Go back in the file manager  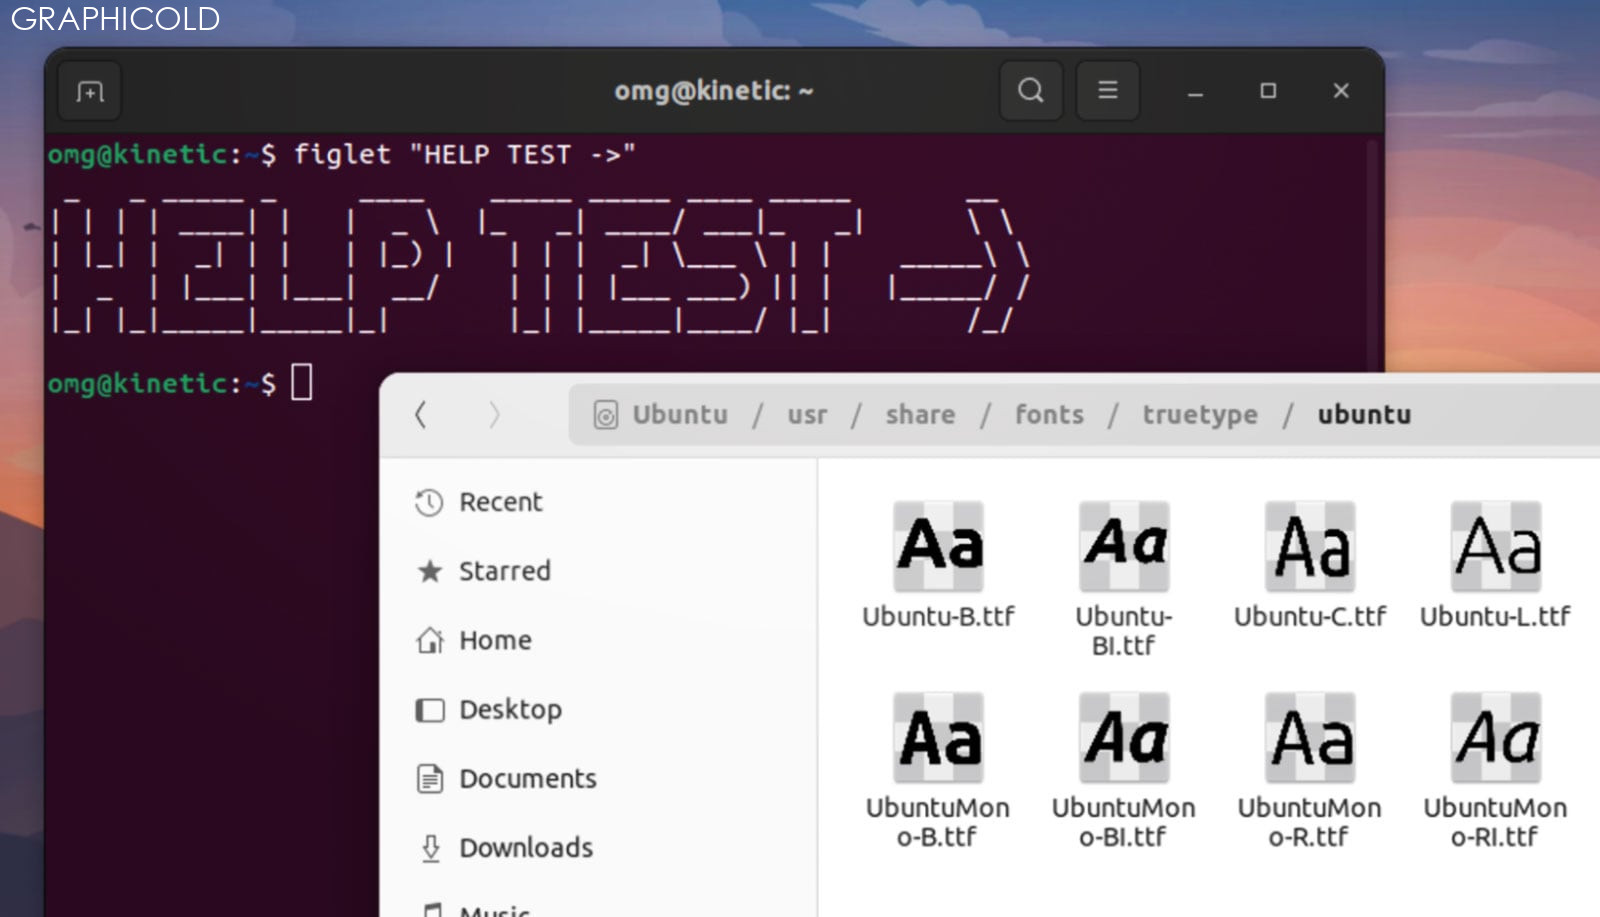click(421, 415)
